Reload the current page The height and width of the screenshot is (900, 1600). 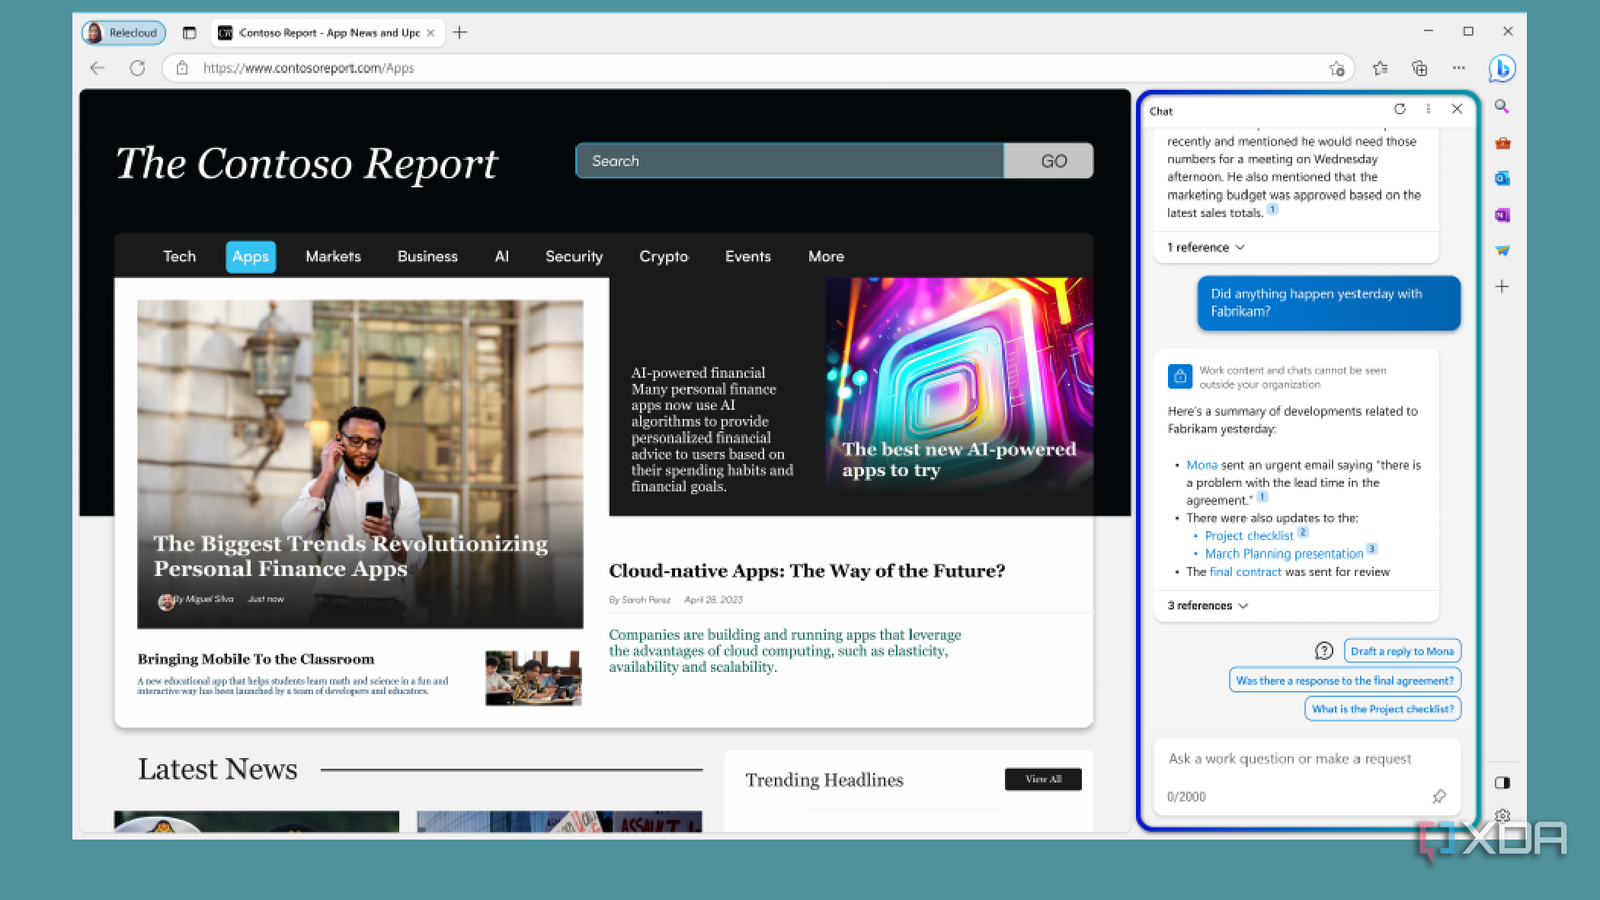pos(137,68)
